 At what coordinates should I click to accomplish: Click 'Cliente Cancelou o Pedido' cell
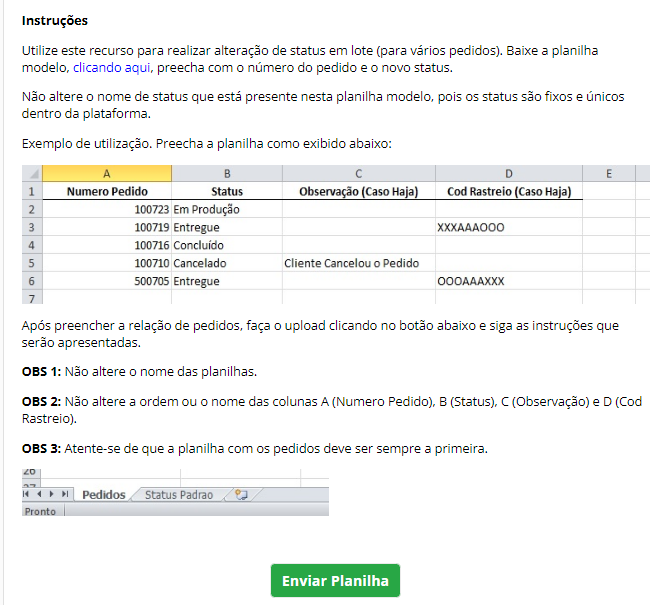coord(358,263)
